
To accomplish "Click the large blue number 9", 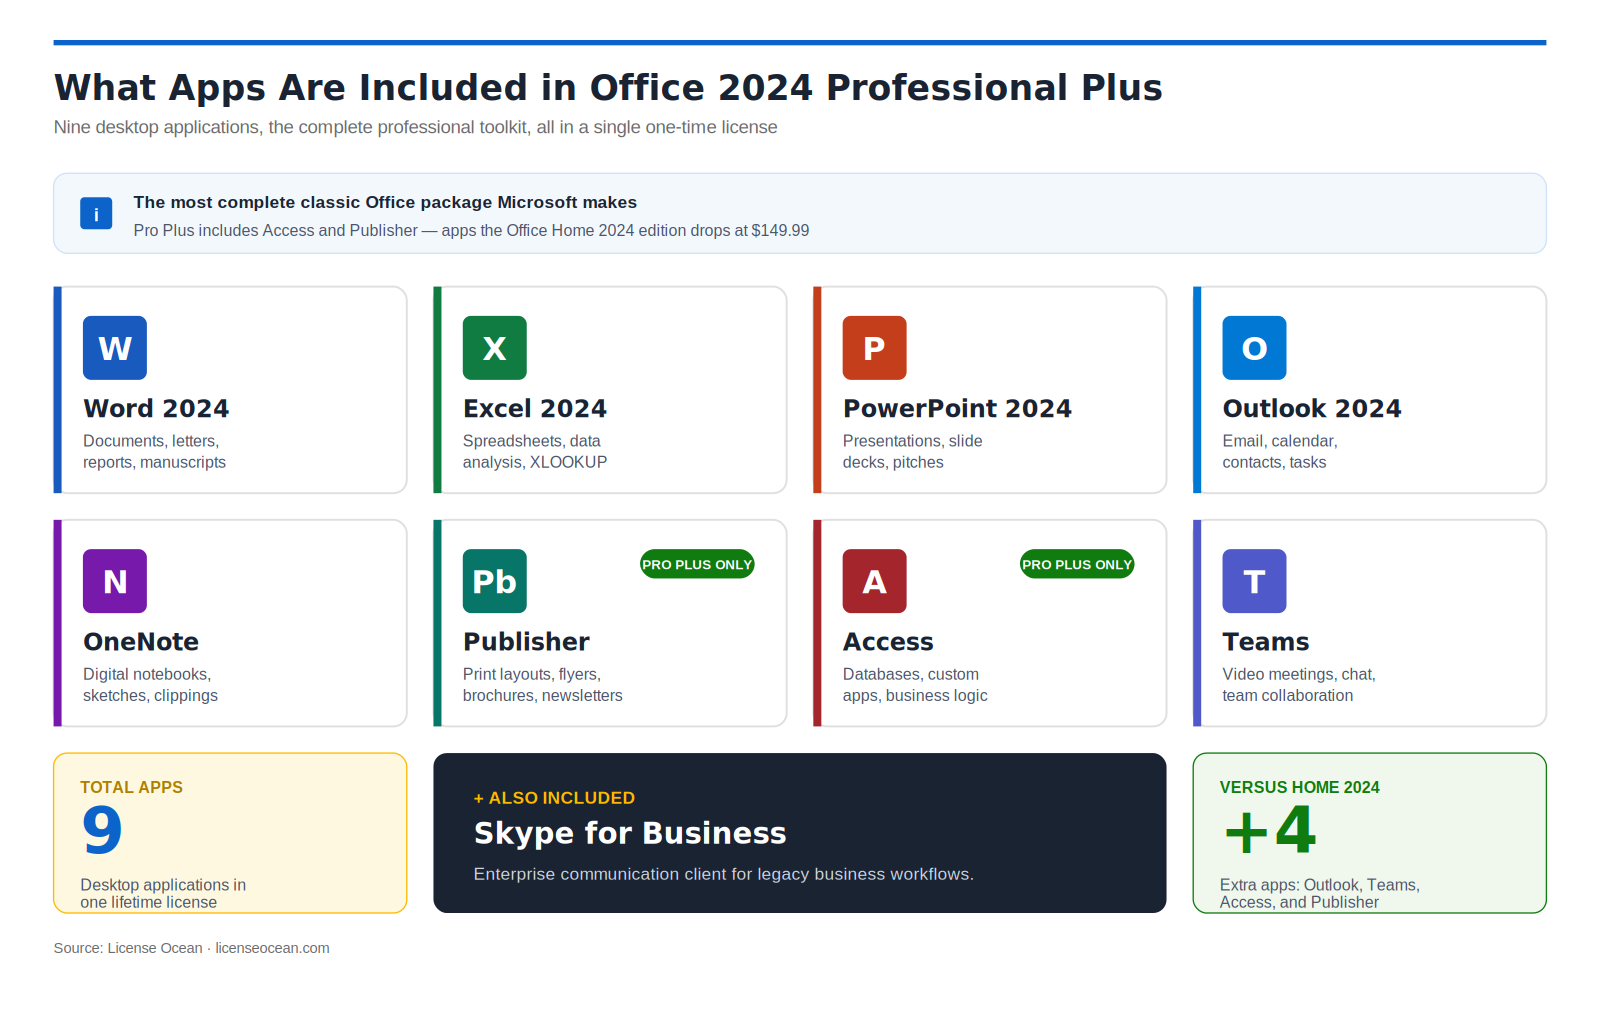I will [x=102, y=830].
